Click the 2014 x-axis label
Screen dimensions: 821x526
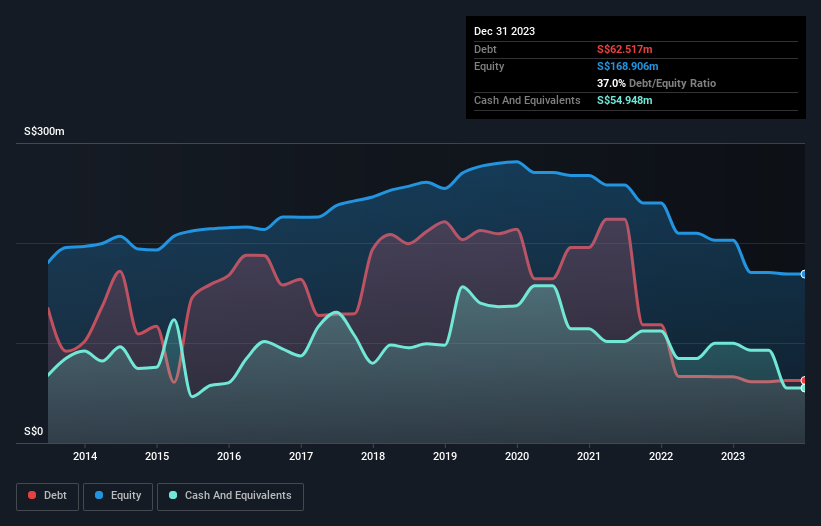pyautogui.click(x=85, y=456)
